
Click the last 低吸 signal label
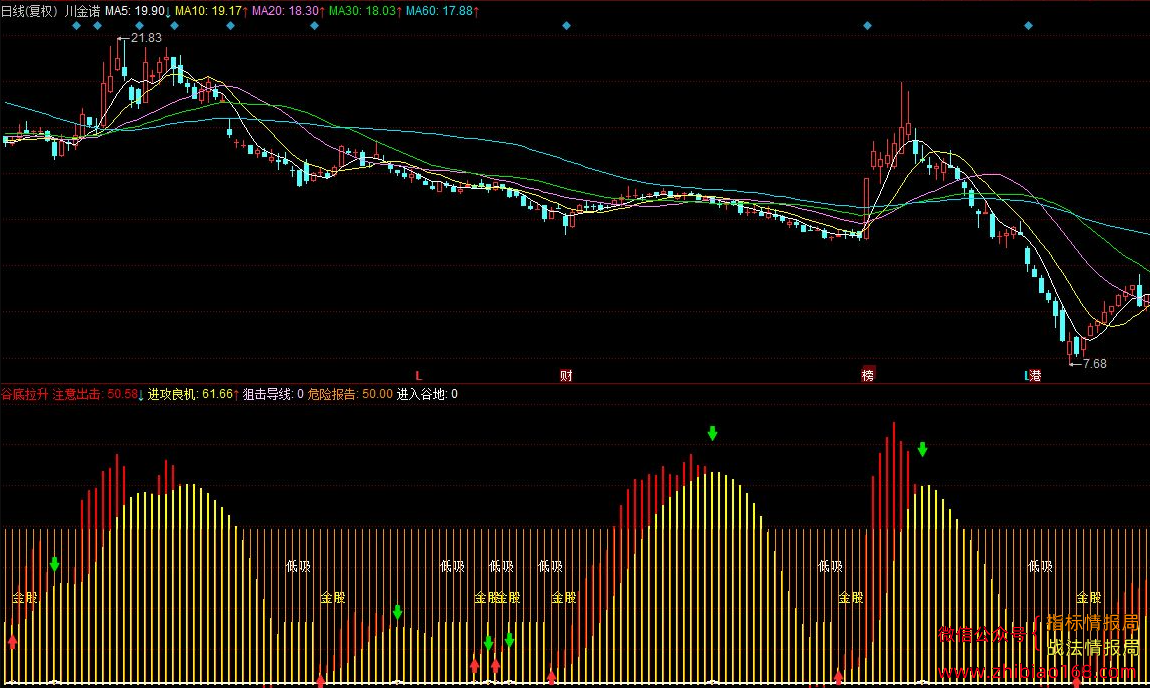pos(1040,566)
